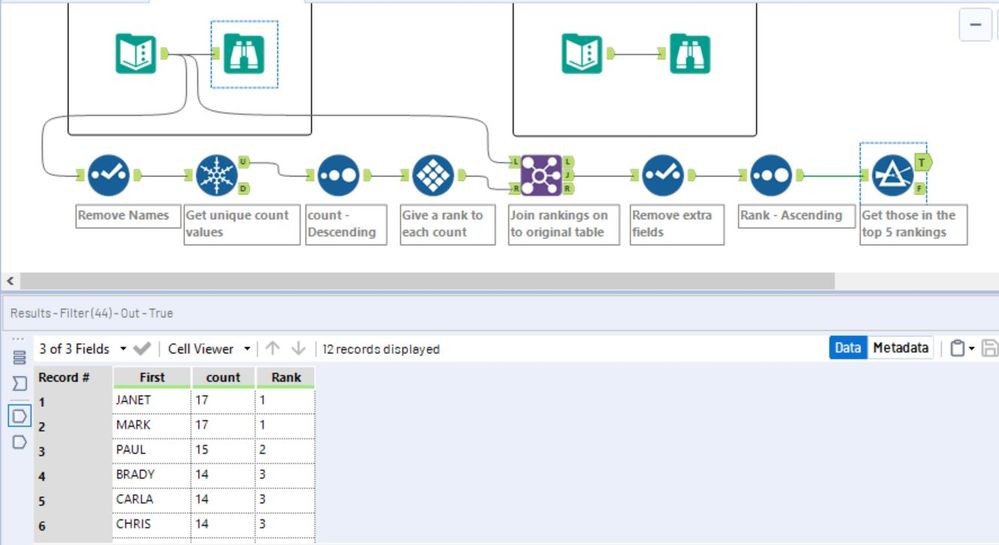The image size is (999, 545).
Task: Expand the '3 of 3 Fields' dropdown
Action: click(x=123, y=349)
